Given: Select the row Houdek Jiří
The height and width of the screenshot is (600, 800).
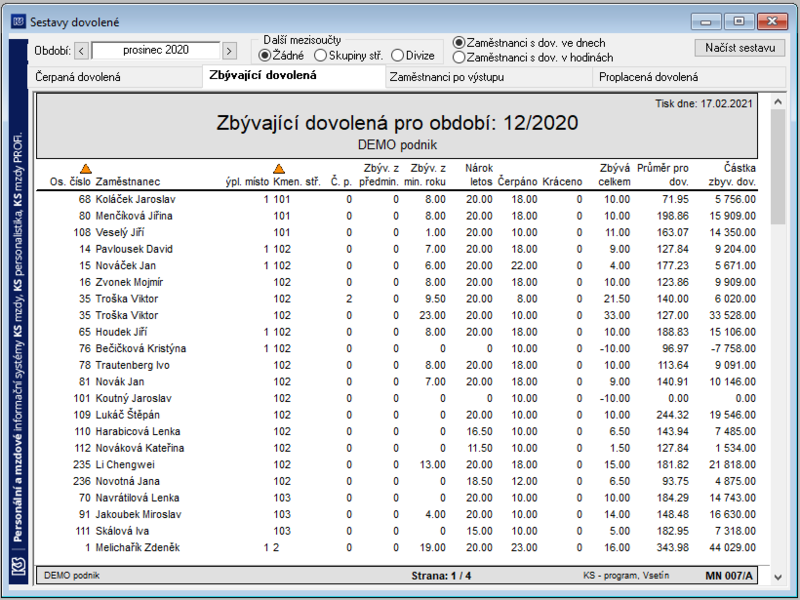Looking at the screenshot, I should coord(397,332).
